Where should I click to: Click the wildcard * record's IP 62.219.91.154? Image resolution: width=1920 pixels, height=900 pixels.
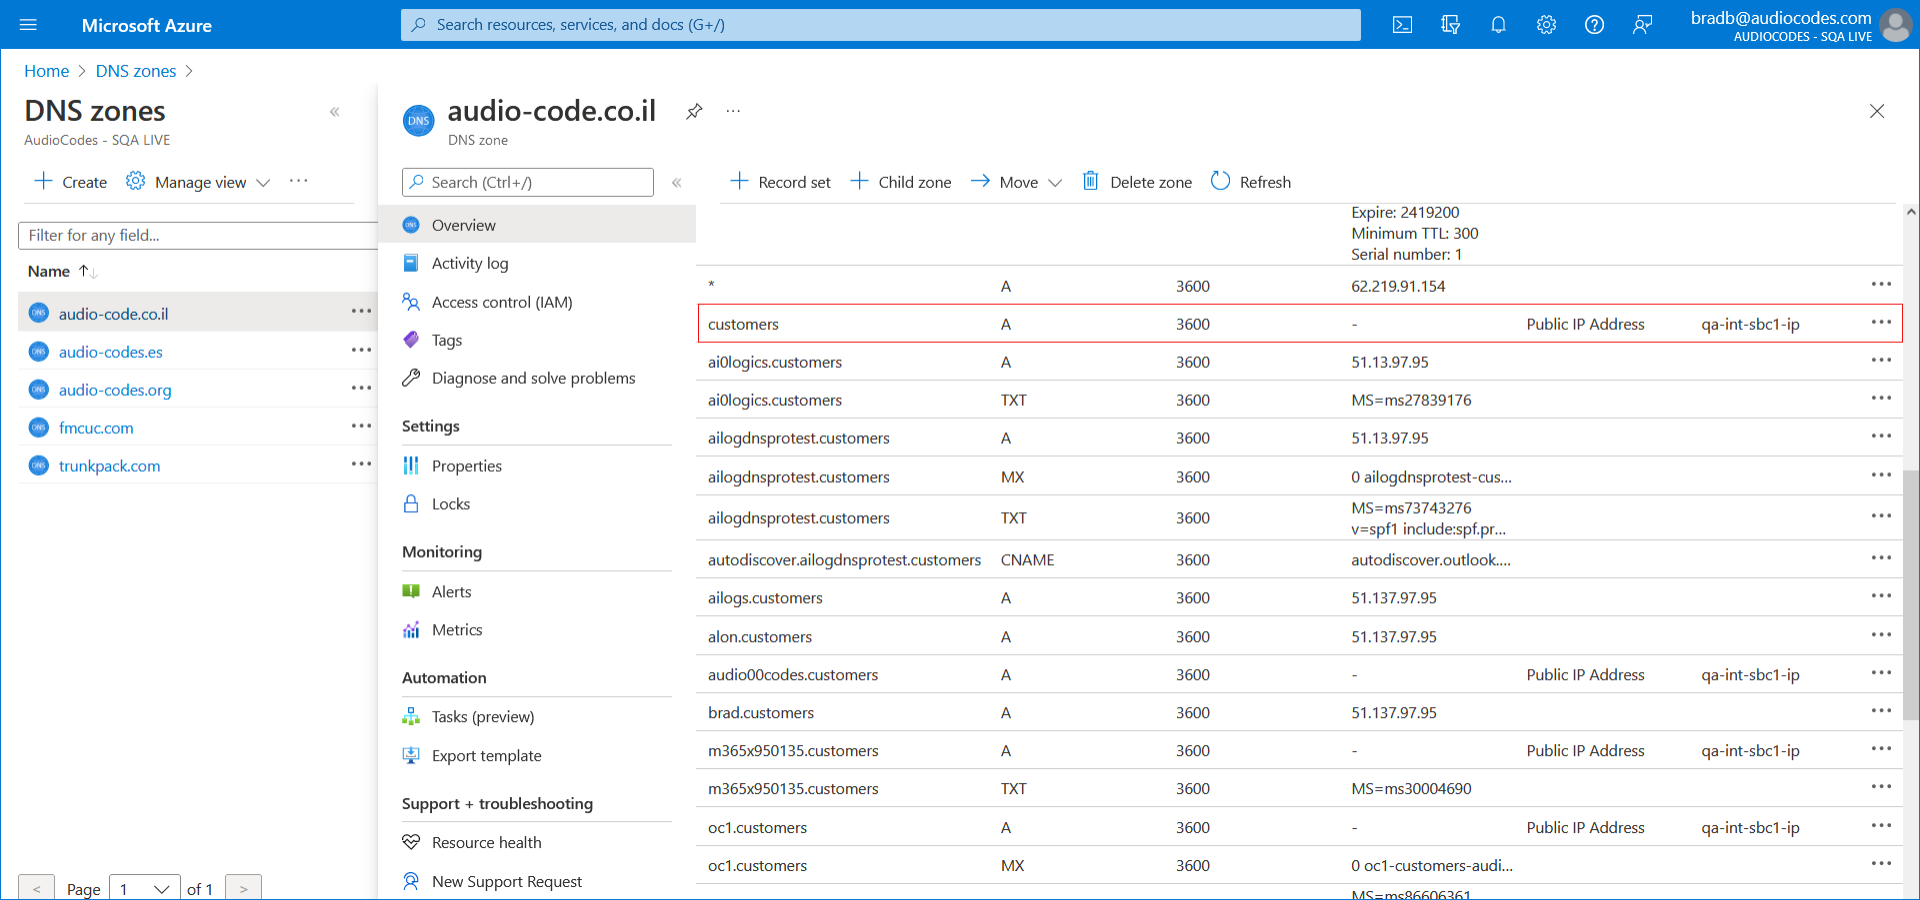(x=1398, y=286)
